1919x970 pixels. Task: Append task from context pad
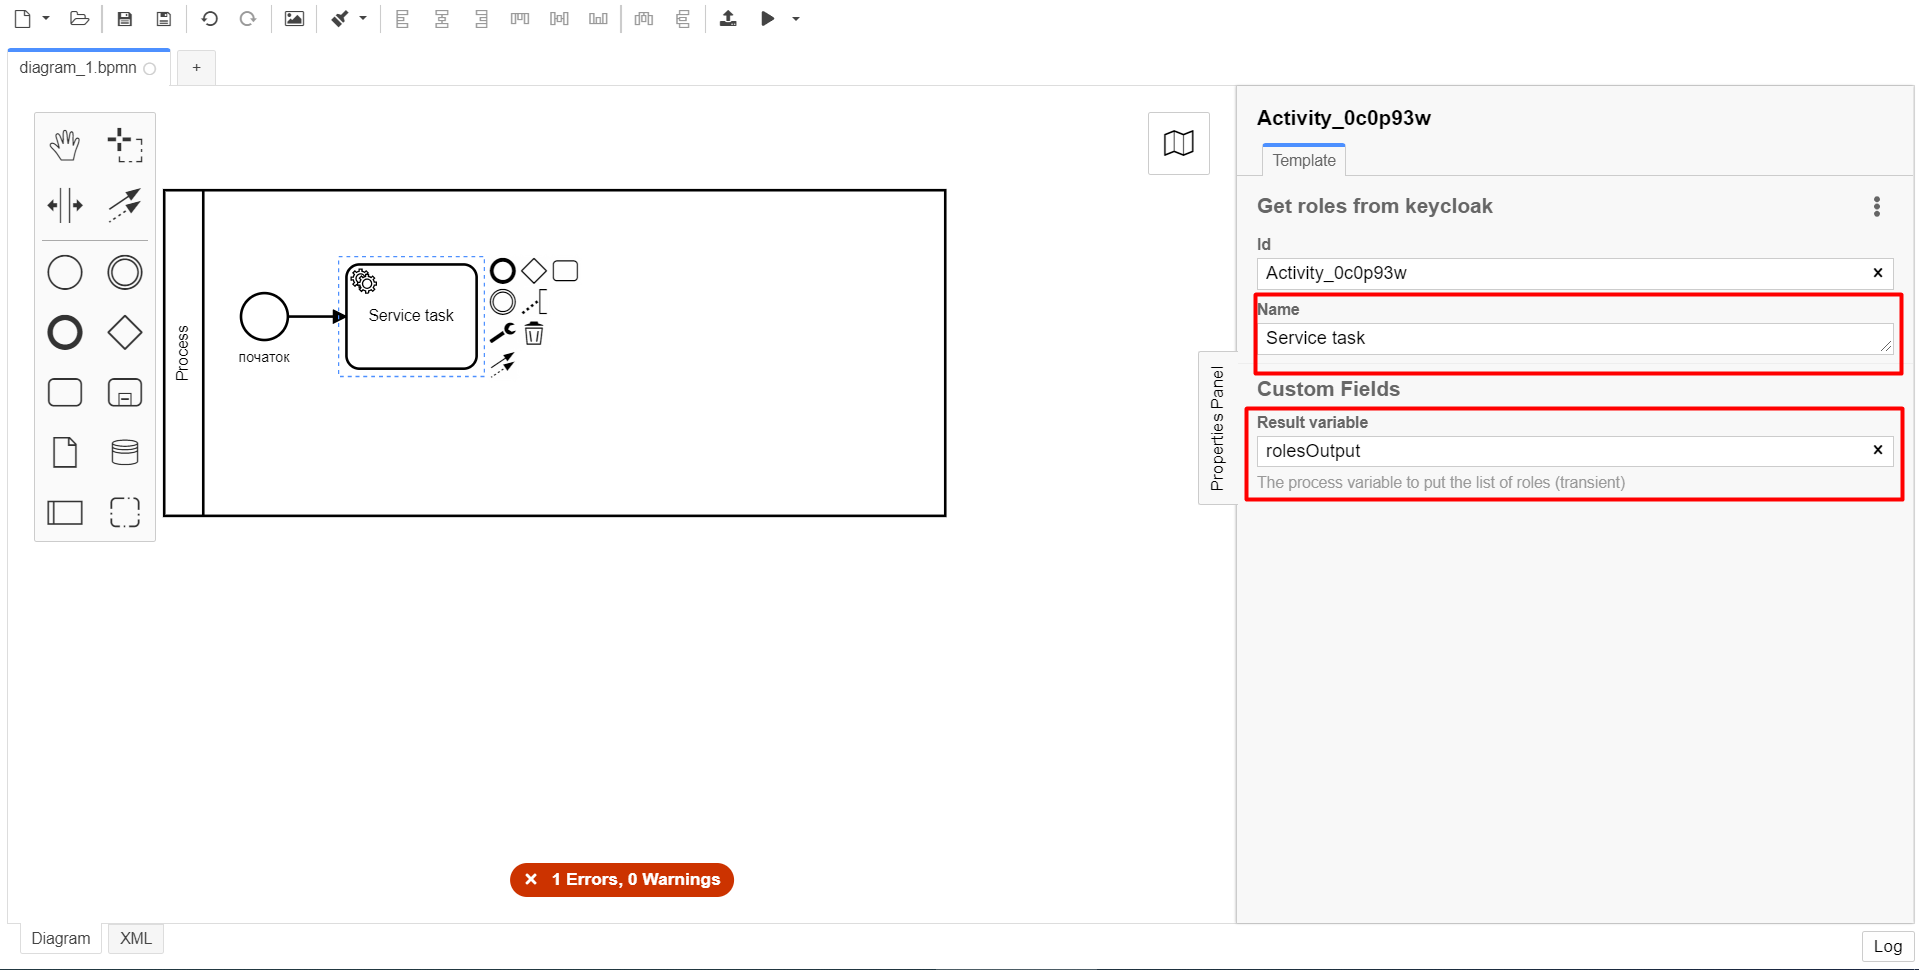(x=565, y=271)
